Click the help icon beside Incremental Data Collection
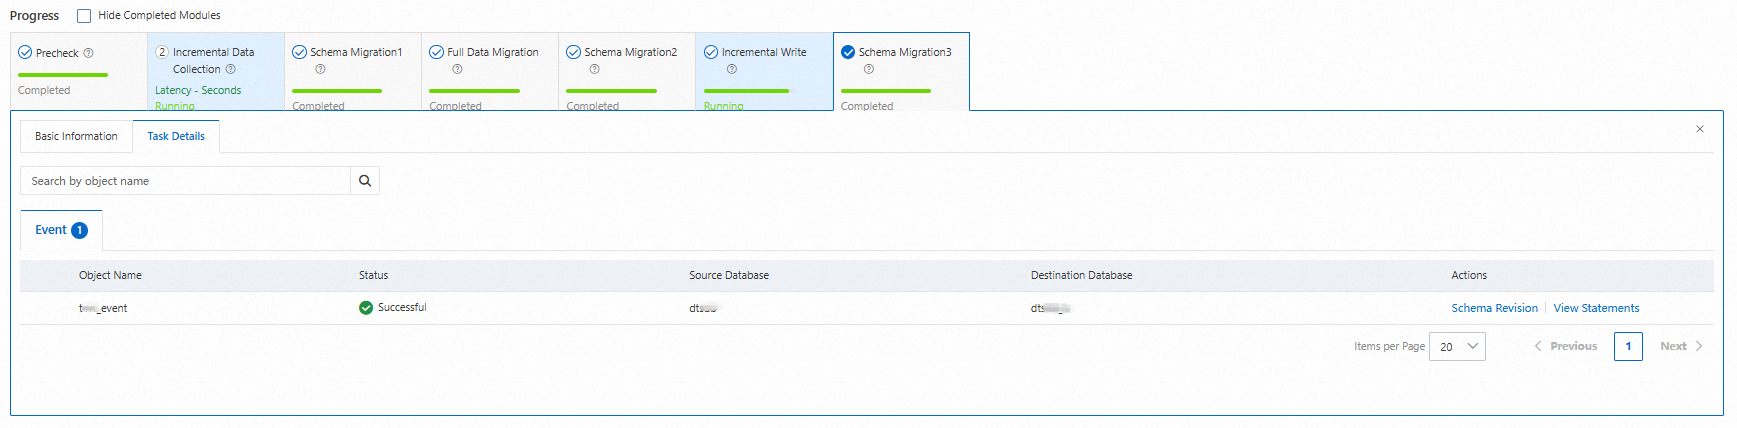The width and height of the screenshot is (1737, 428). pyautogui.click(x=231, y=69)
